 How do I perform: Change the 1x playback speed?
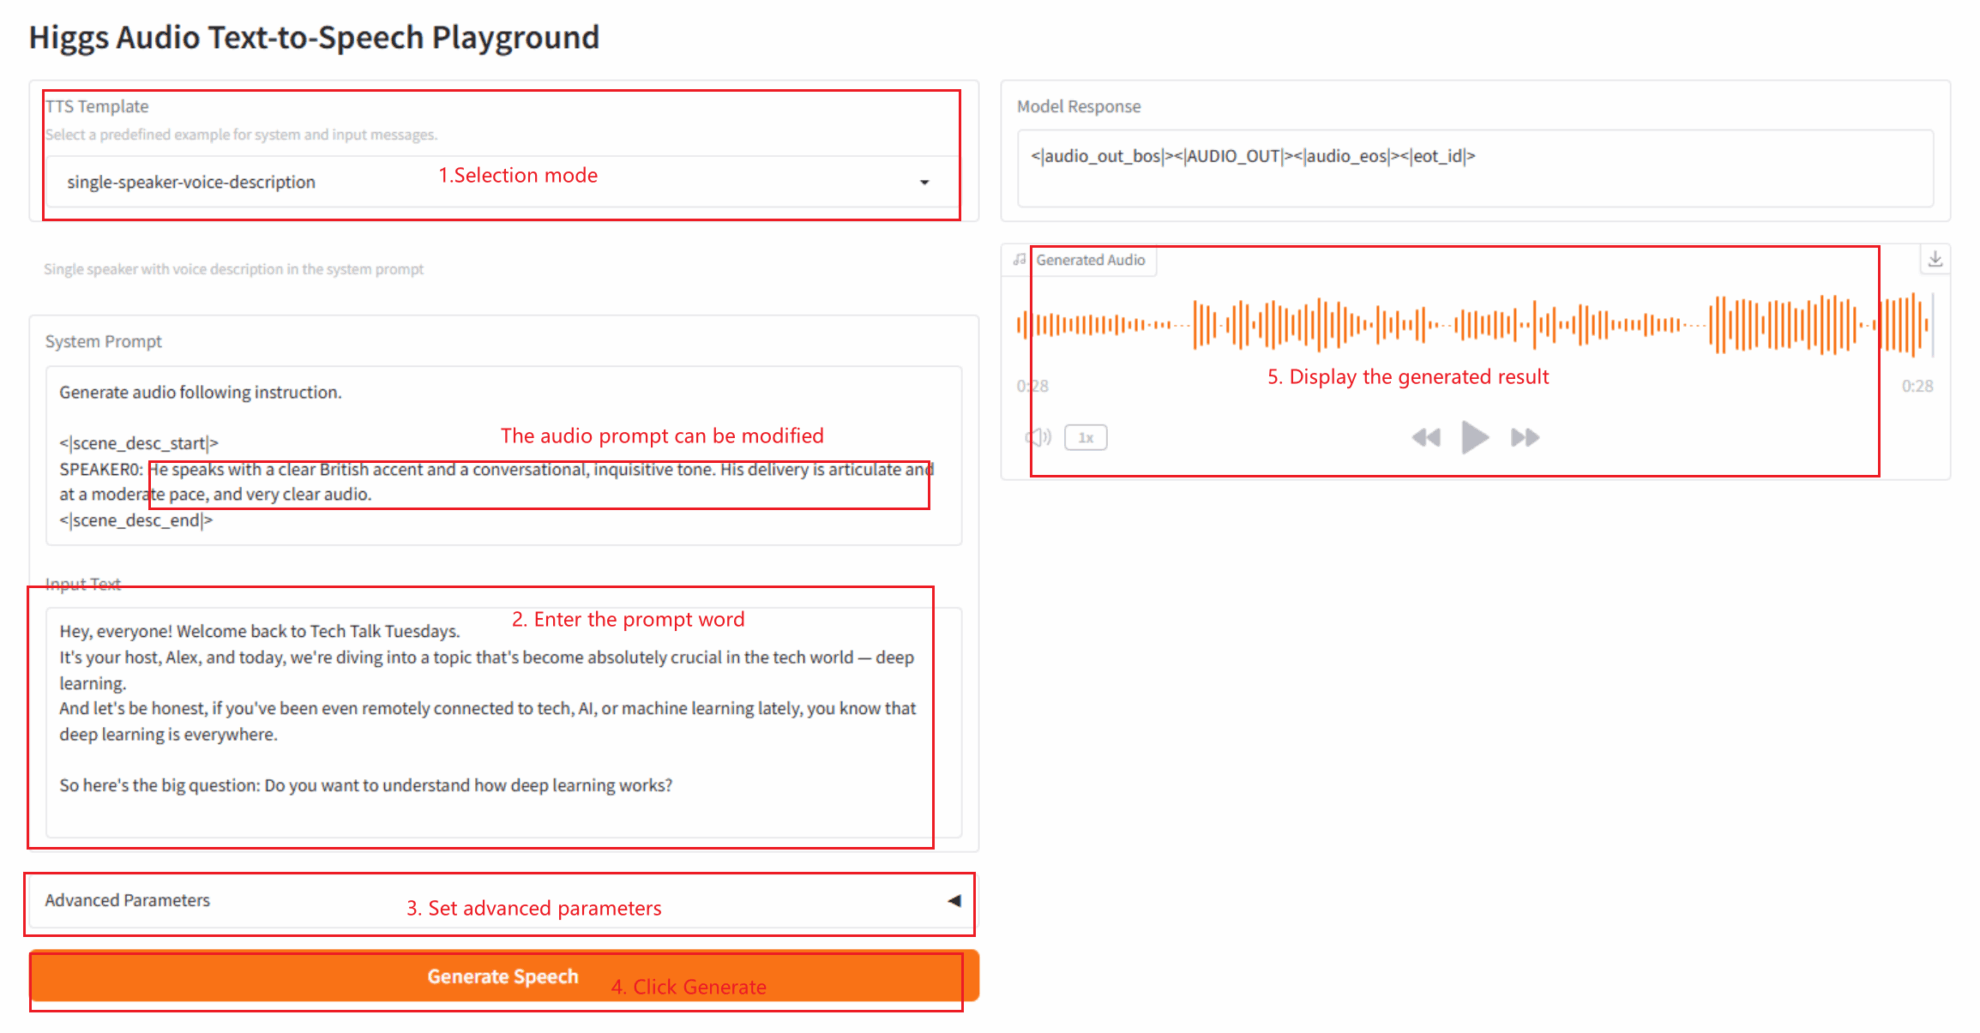click(1085, 437)
